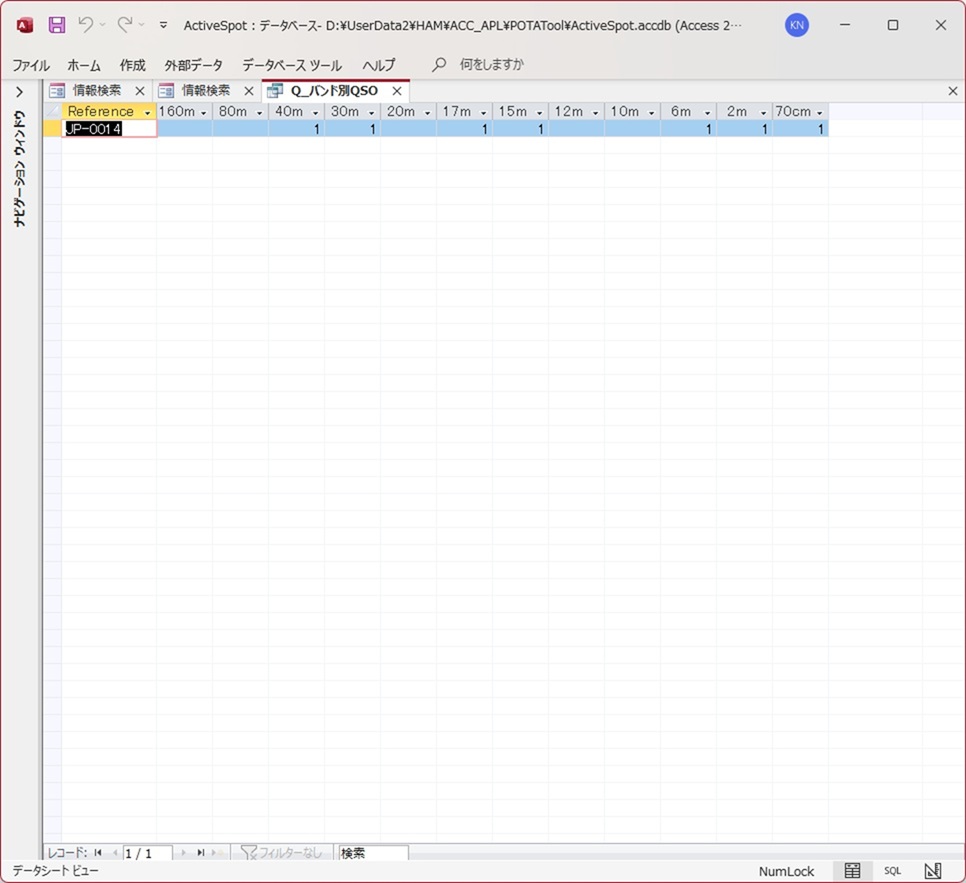Screen dimensions: 966x883
Task: Go to first record navigation arrow
Action: click(x=98, y=853)
